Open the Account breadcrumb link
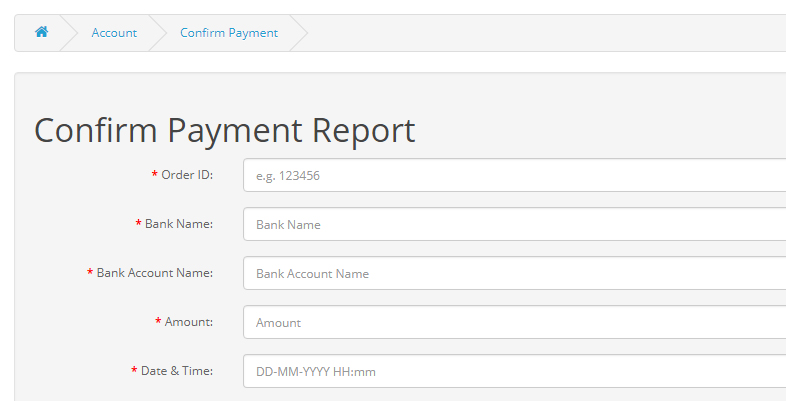The image size is (786, 401). click(114, 33)
